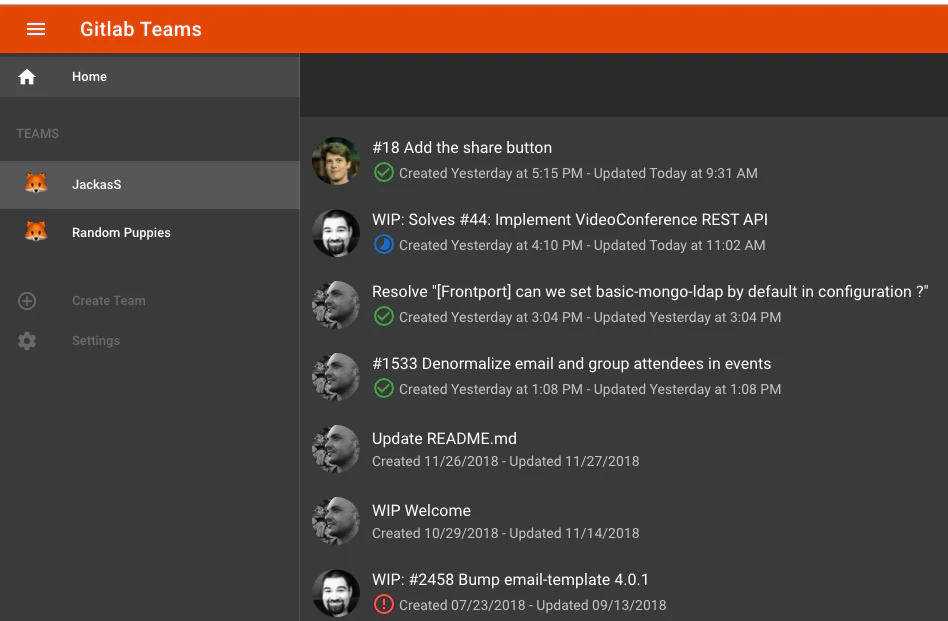948x621 pixels.
Task: Click the JackasS team fox icon
Action: [36, 184]
